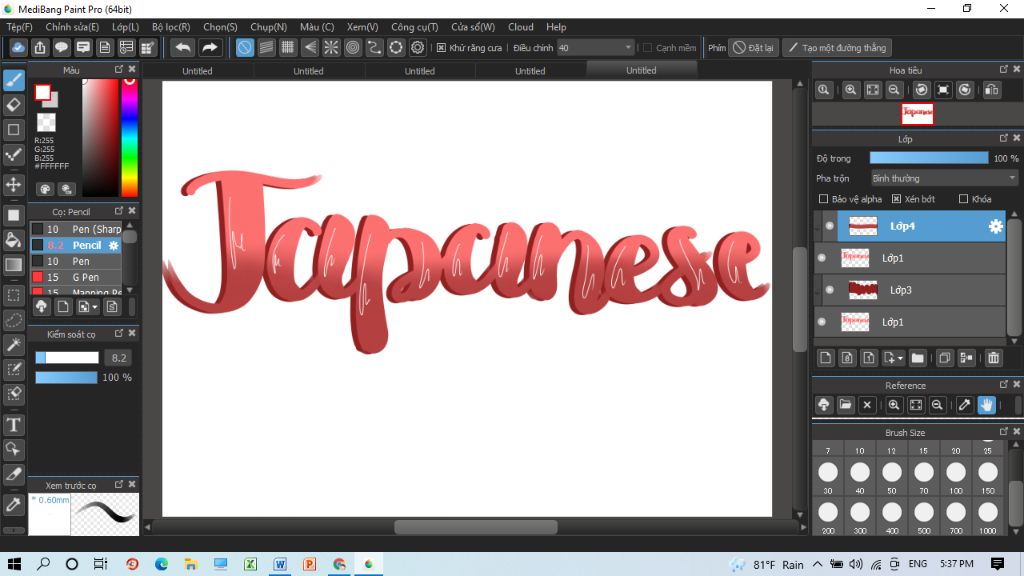Expand add-layer dropdown arrow
This screenshot has width=1024, height=576.
[900, 358]
